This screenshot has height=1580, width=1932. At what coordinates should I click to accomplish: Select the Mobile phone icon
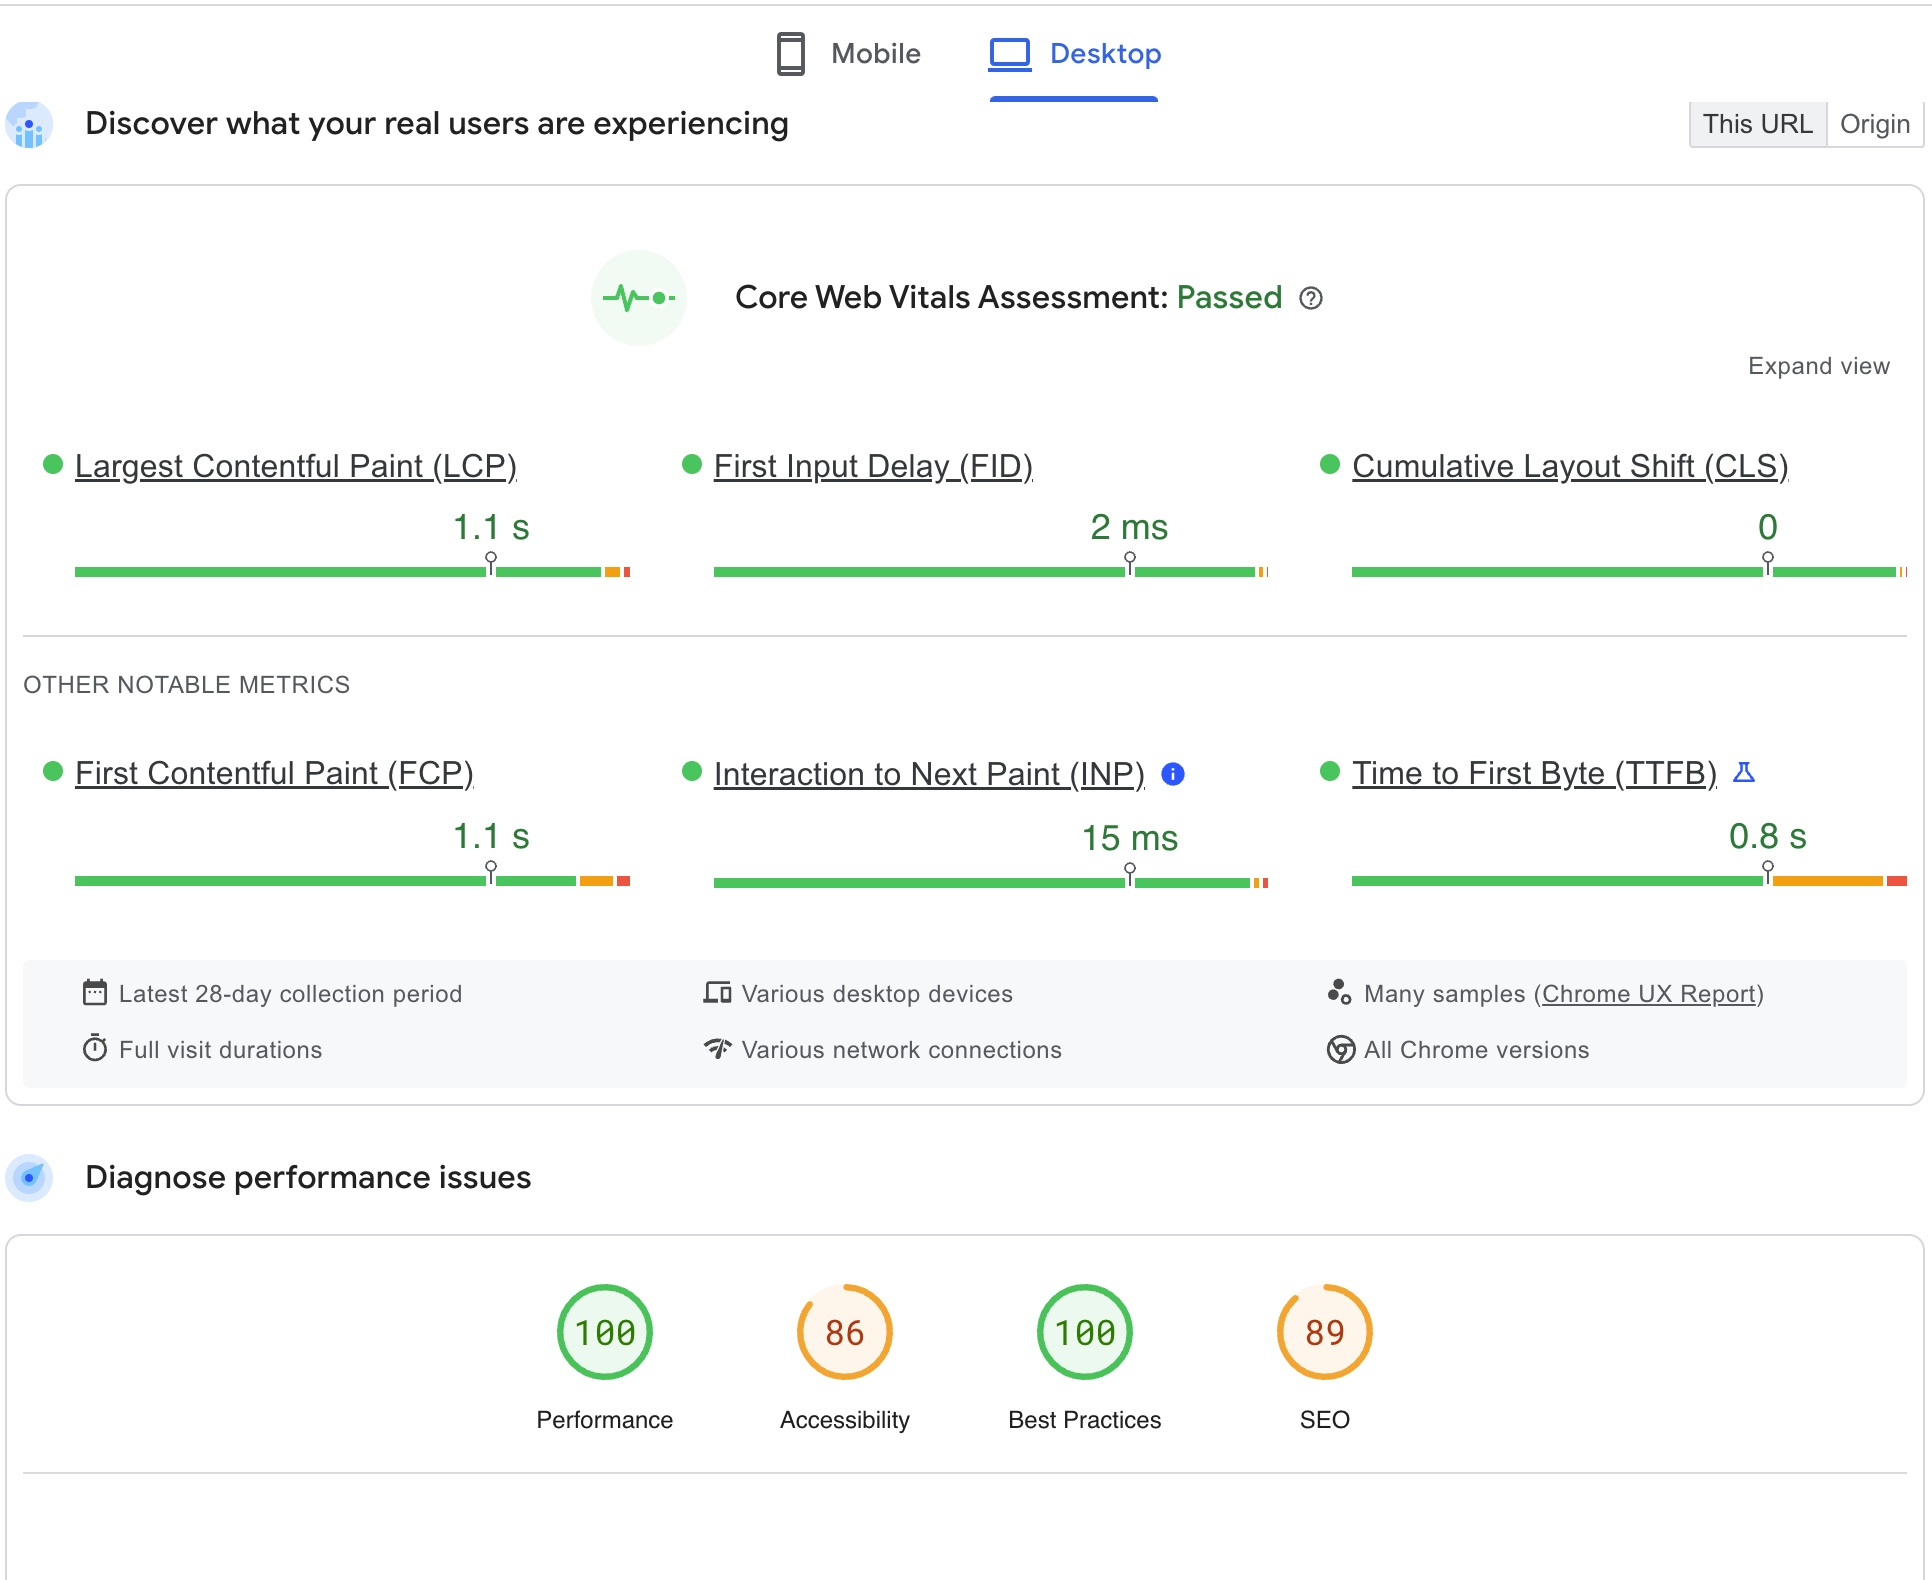pyautogui.click(x=791, y=54)
